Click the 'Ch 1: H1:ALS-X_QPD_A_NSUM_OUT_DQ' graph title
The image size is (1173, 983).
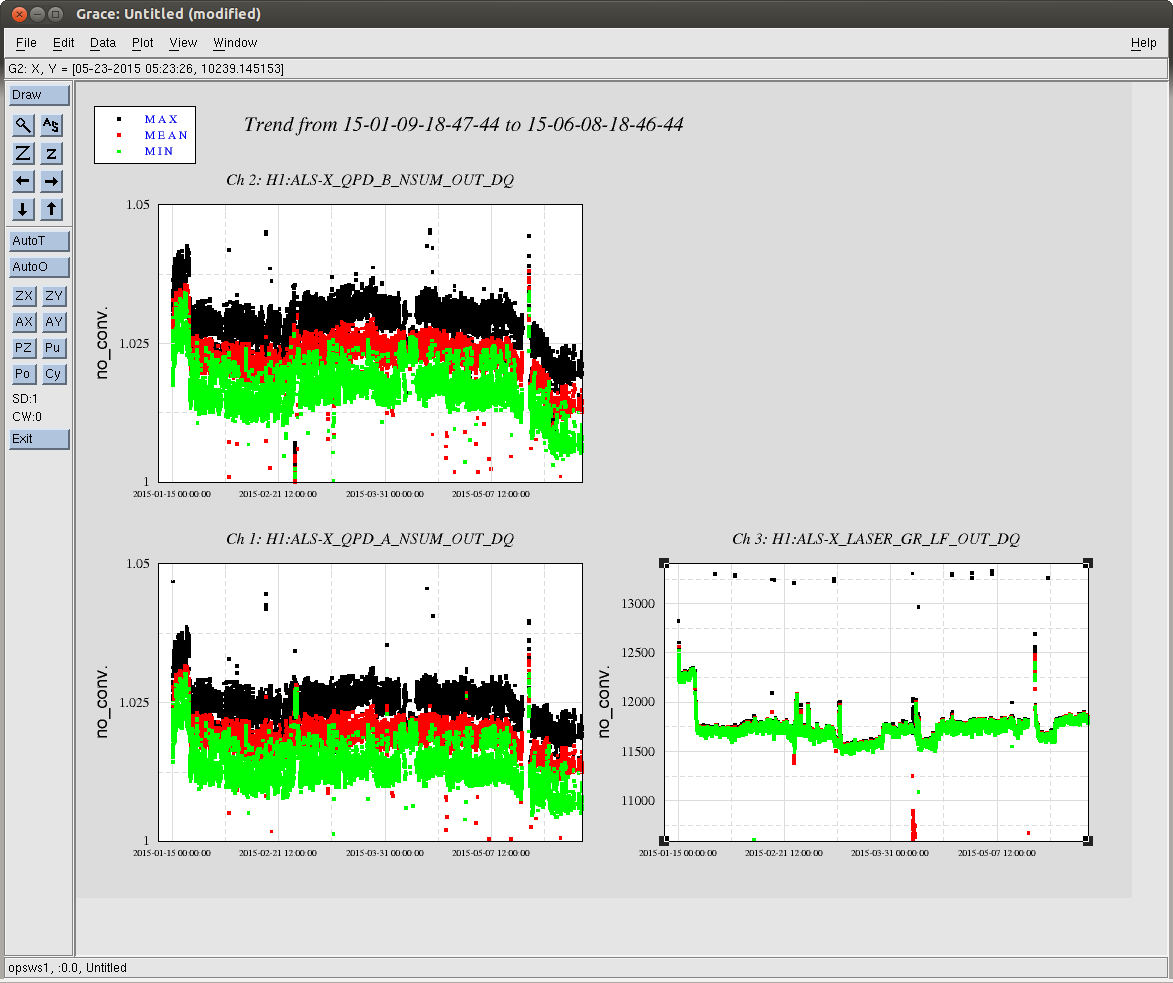click(x=370, y=539)
